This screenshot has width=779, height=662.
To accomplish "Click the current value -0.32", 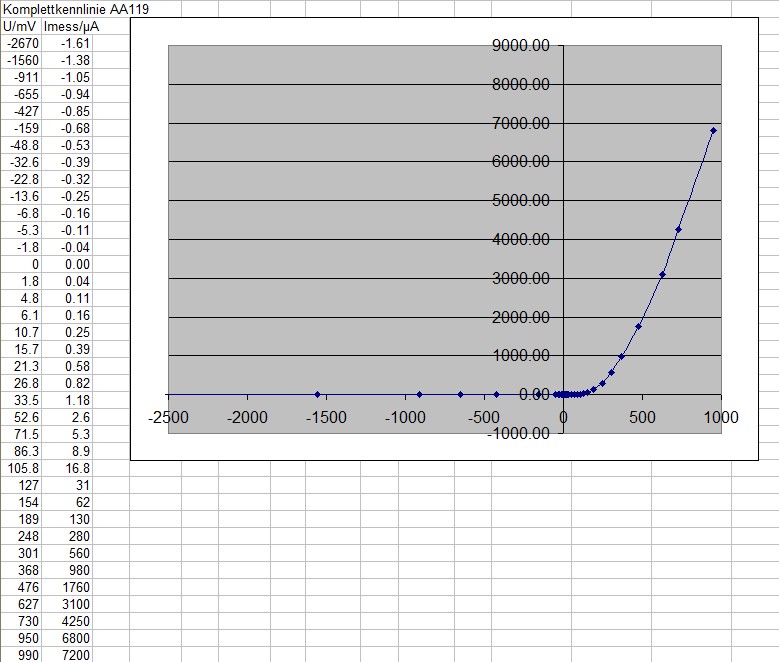I will click(67, 179).
